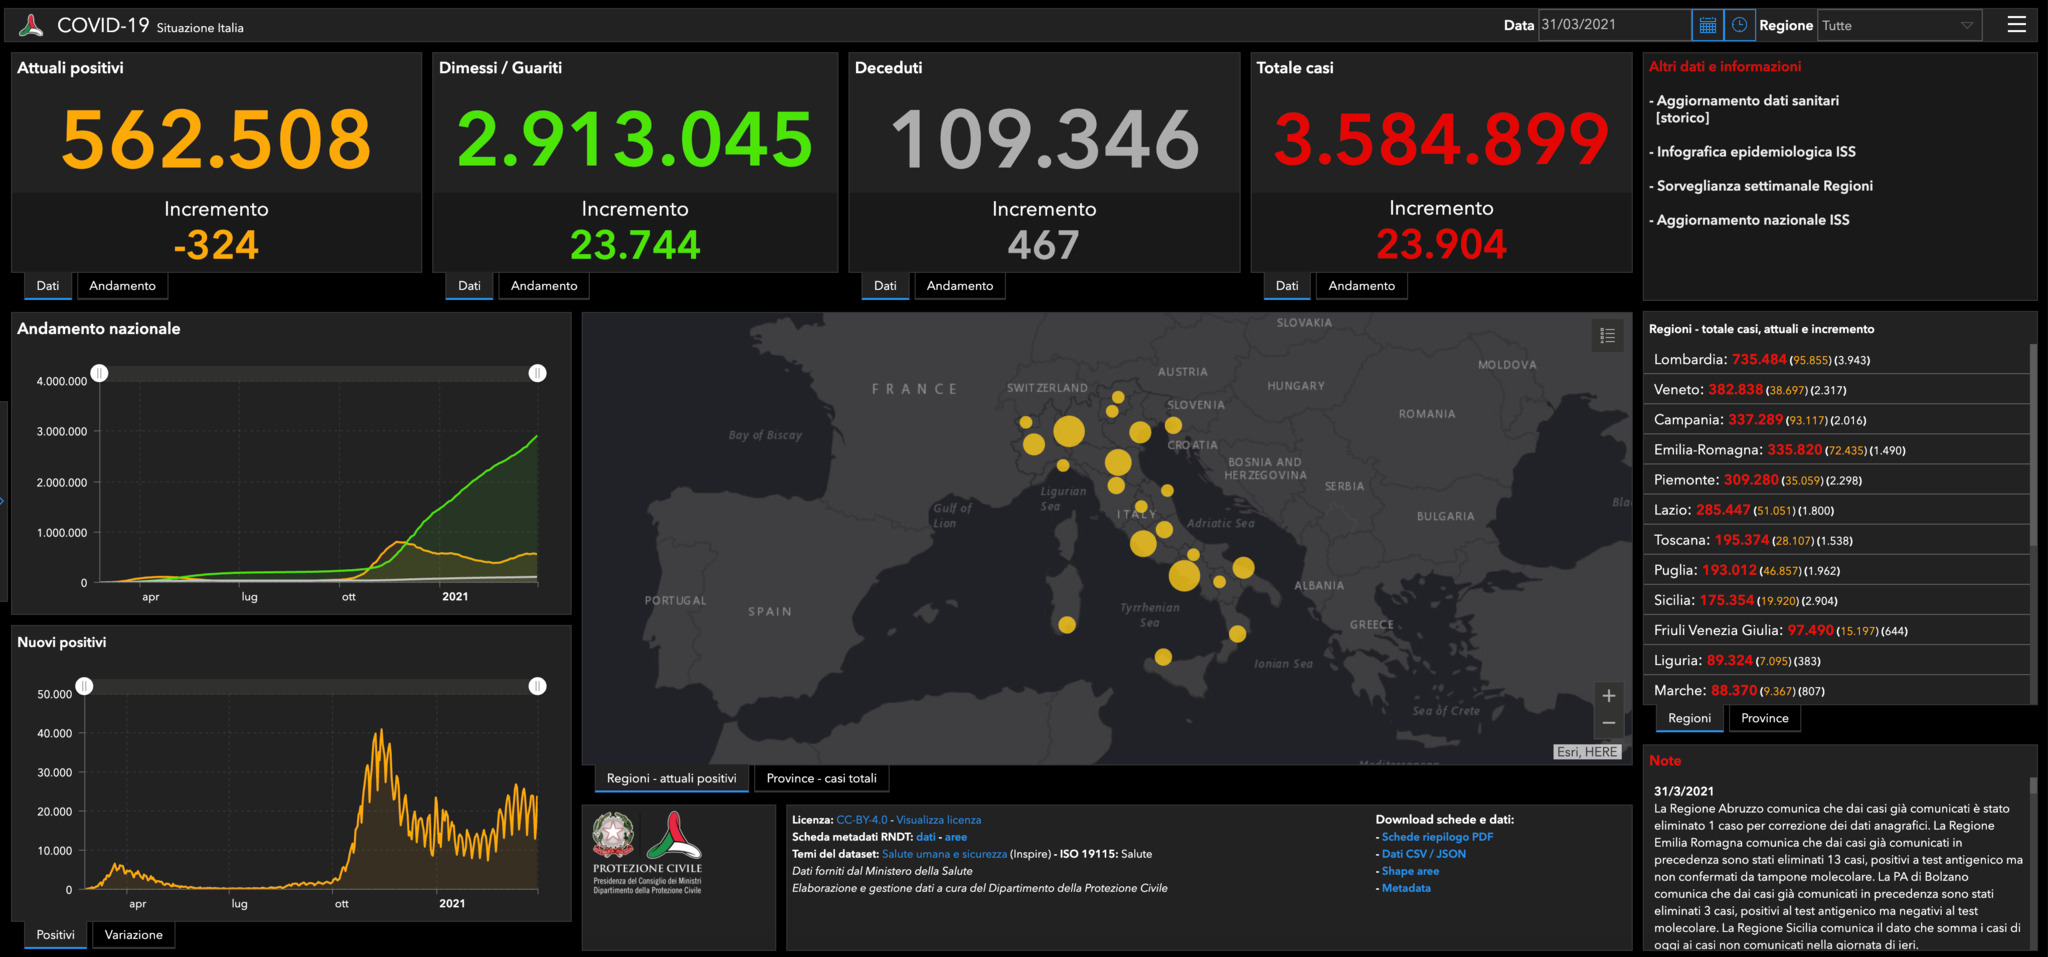Open the calendar date picker icon
The height and width of the screenshot is (957, 2048).
point(1707,25)
